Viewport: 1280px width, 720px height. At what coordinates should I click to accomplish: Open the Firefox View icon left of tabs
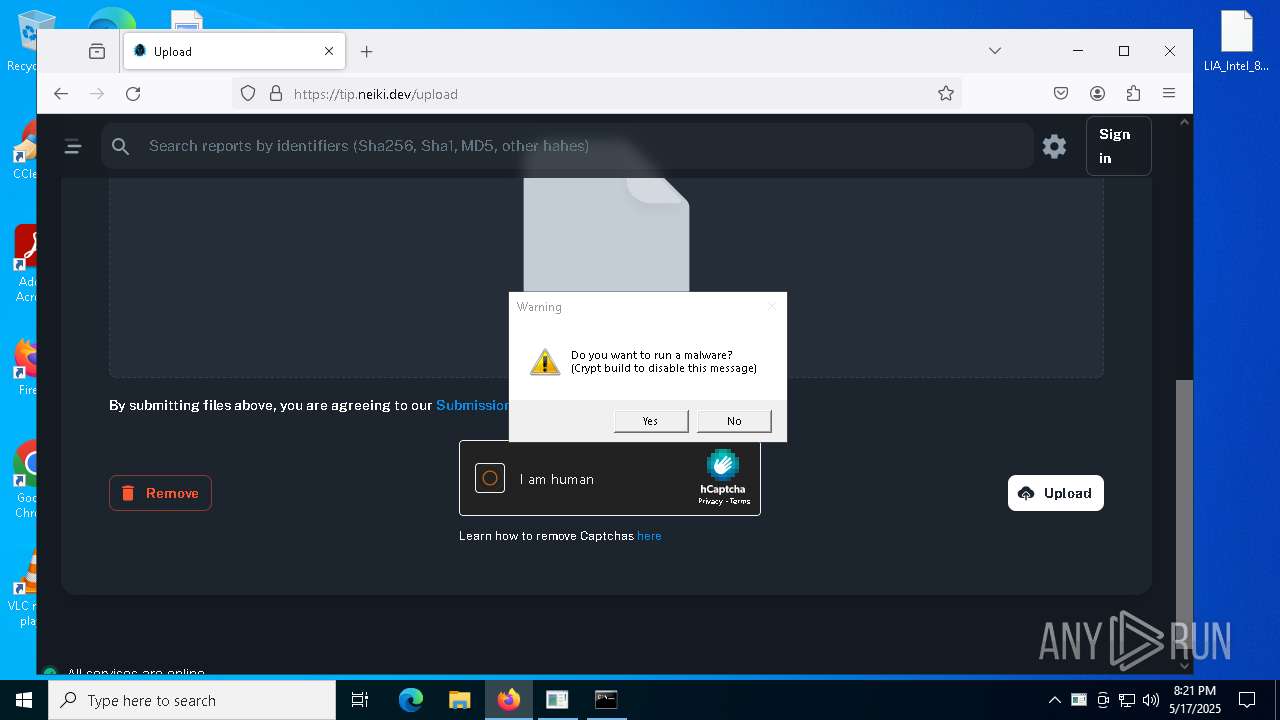click(97, 51)
